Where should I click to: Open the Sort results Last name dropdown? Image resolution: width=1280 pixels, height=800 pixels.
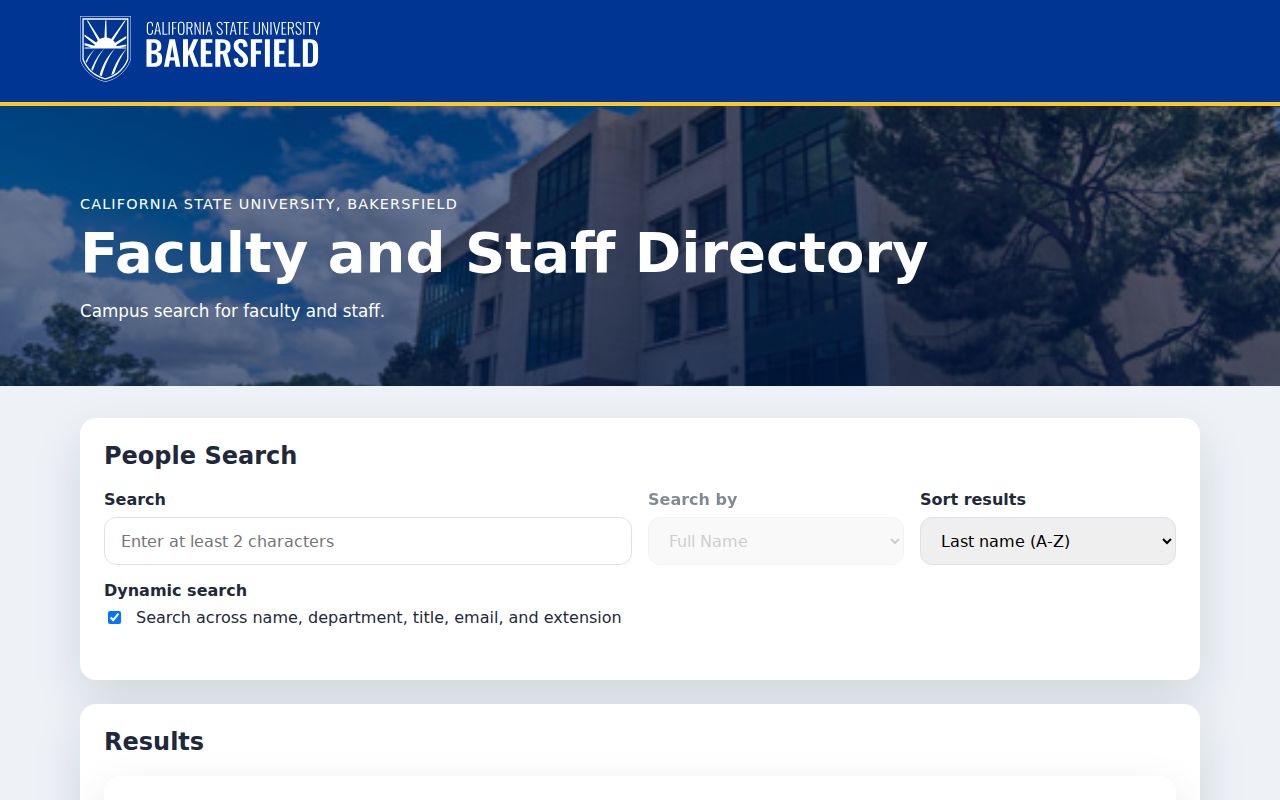pyautogui.click(x=1048, y=541)
